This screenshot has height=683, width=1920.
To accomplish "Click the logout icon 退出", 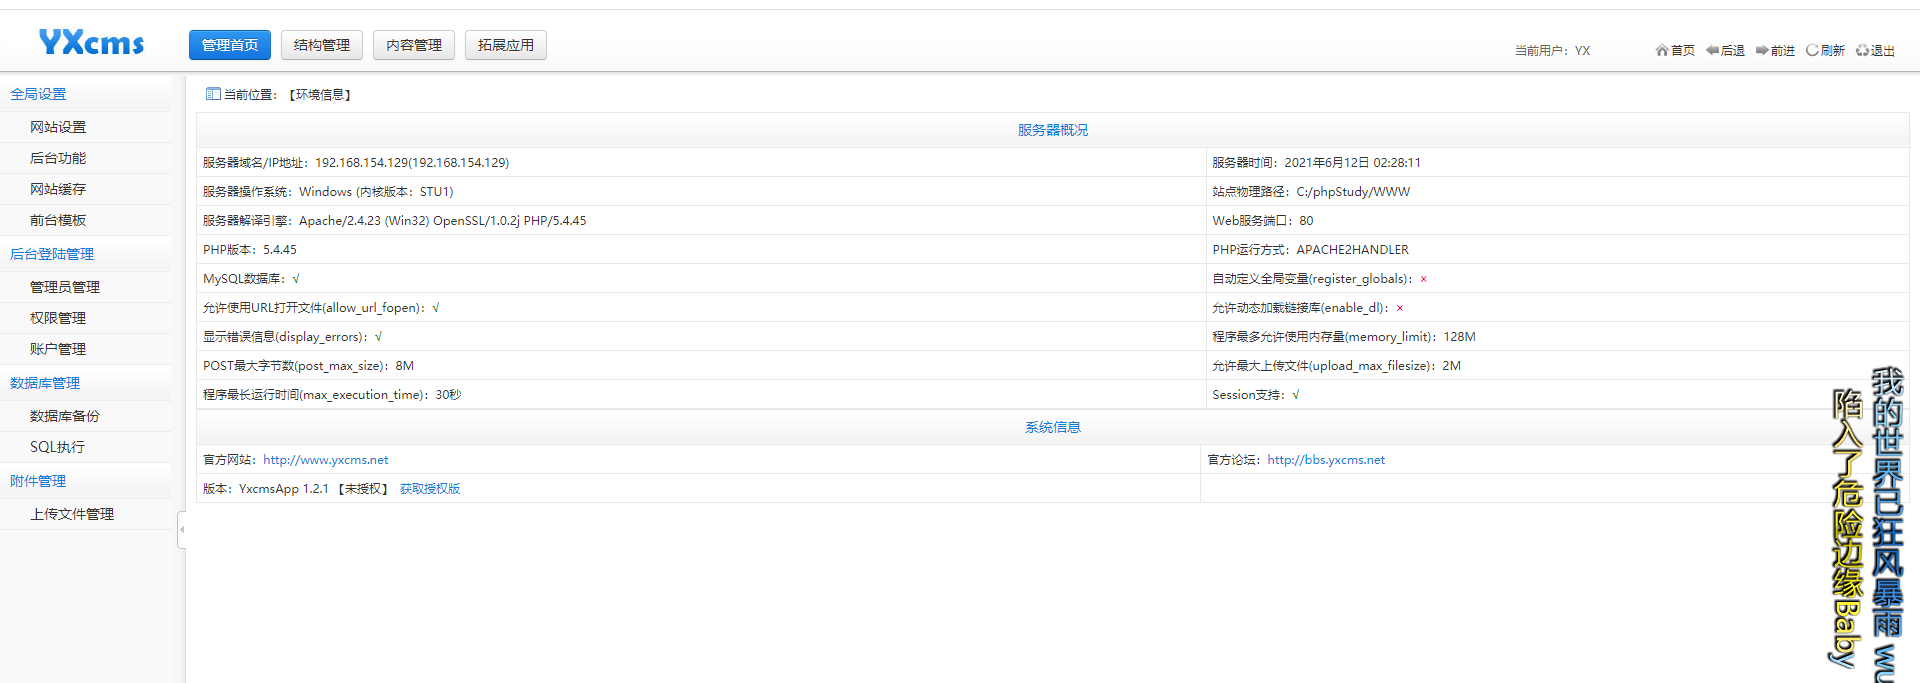I will [1875, 50].
